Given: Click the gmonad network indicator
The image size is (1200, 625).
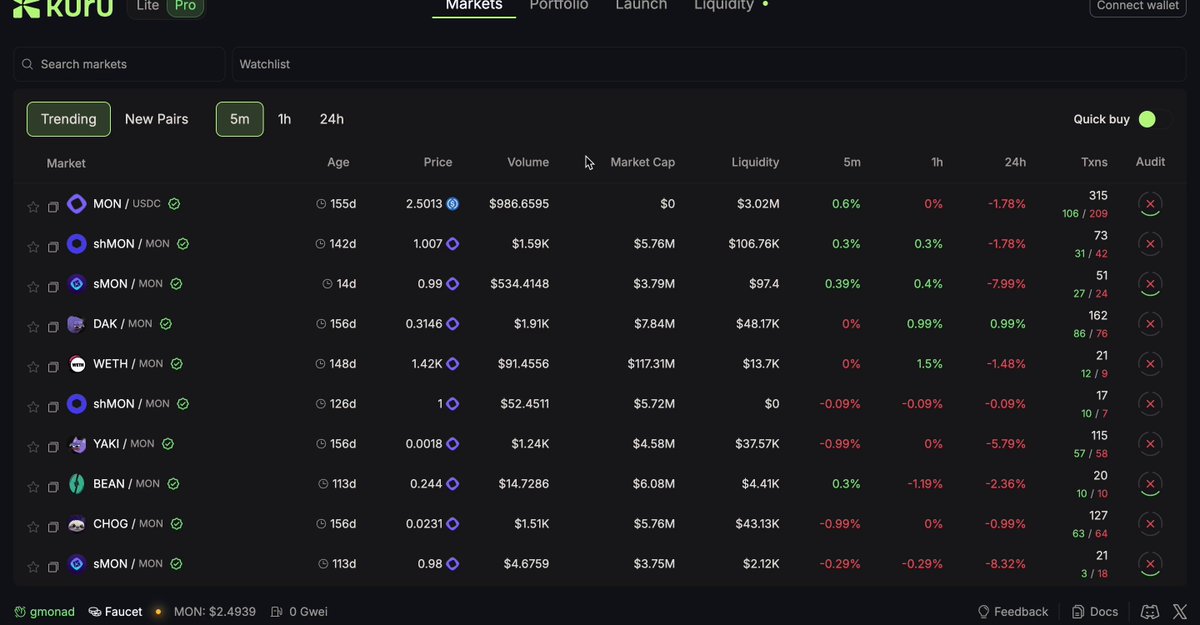Looking at the screenshot, I should tap(44, 611).
